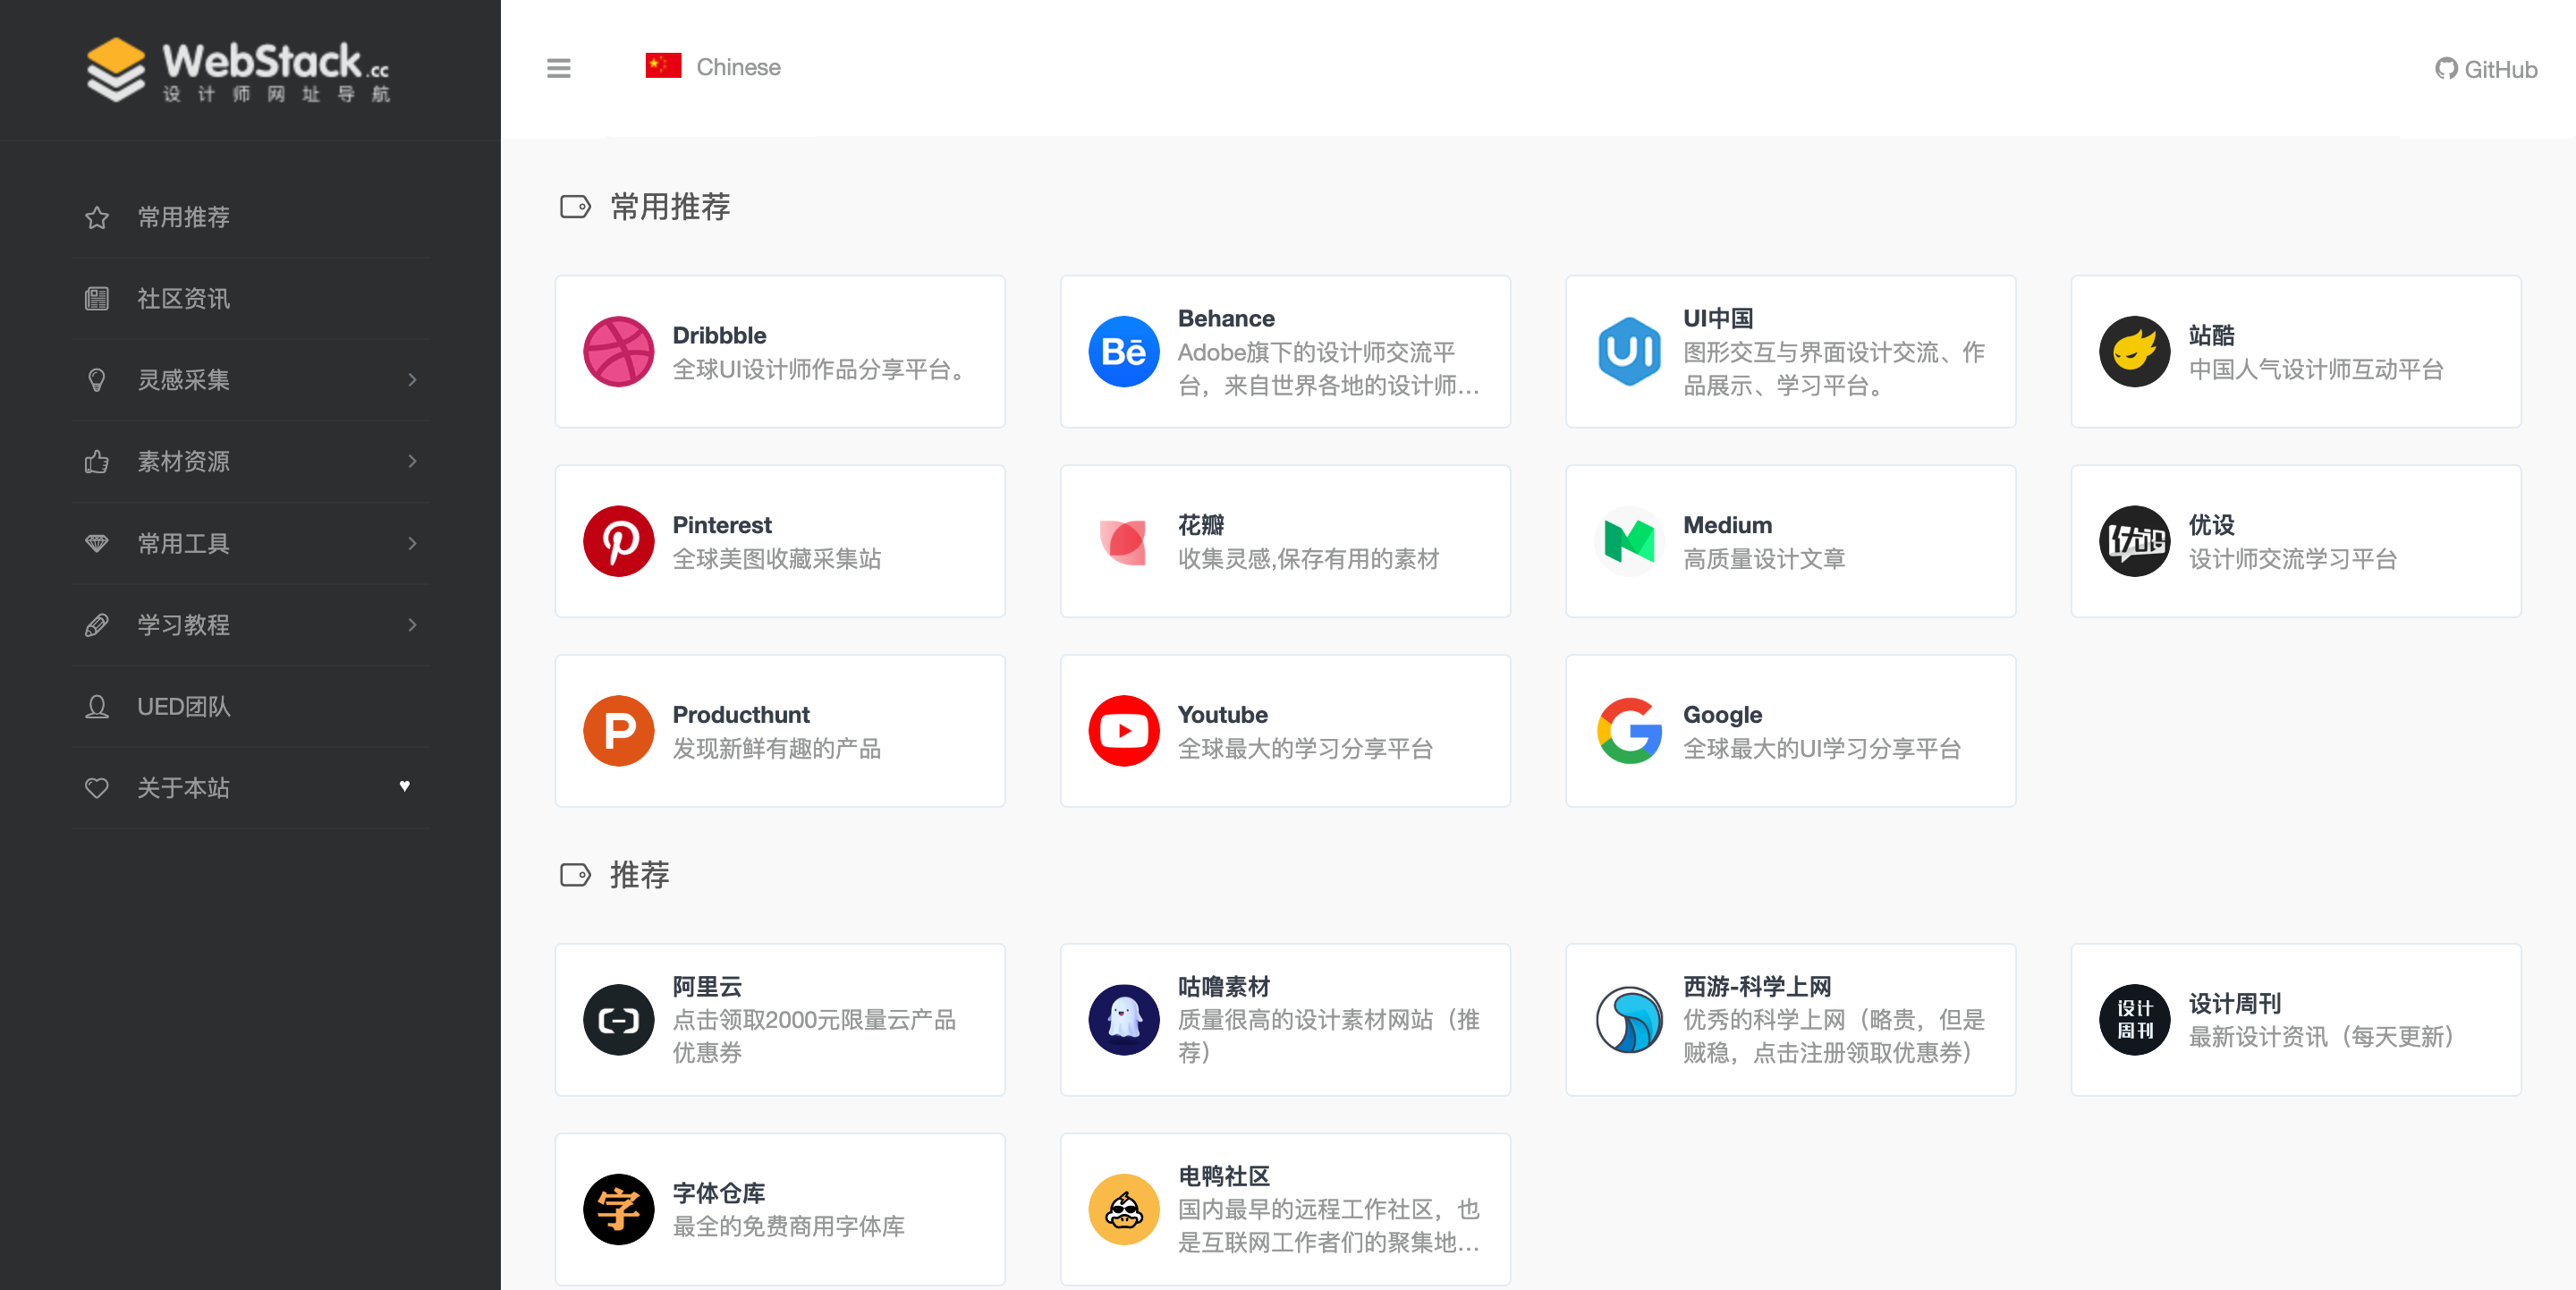The image size is (2576, 1290).
Task: Open the GitHub link
Action: click(2486, 69)
